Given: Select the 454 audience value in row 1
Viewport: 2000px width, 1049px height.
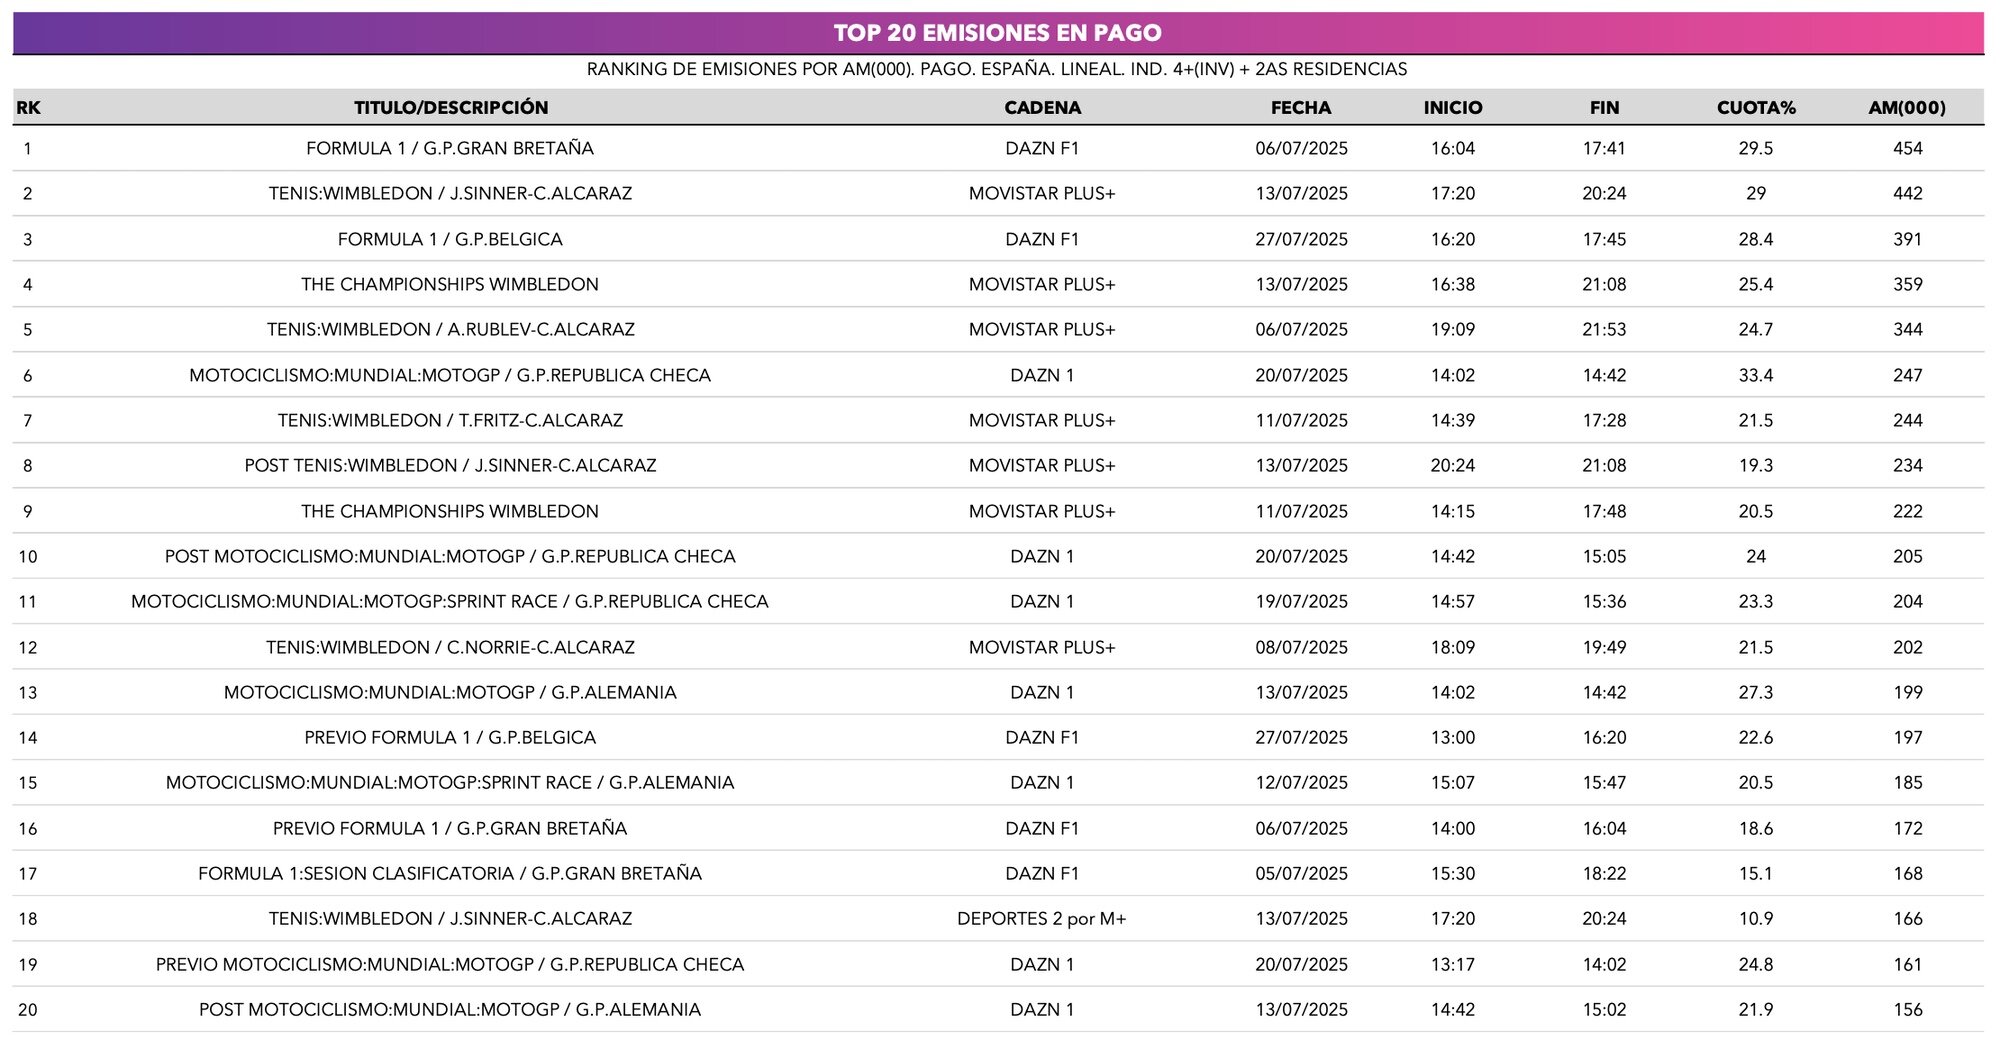Looking at the screenshot, I should tap(1907, 149).
